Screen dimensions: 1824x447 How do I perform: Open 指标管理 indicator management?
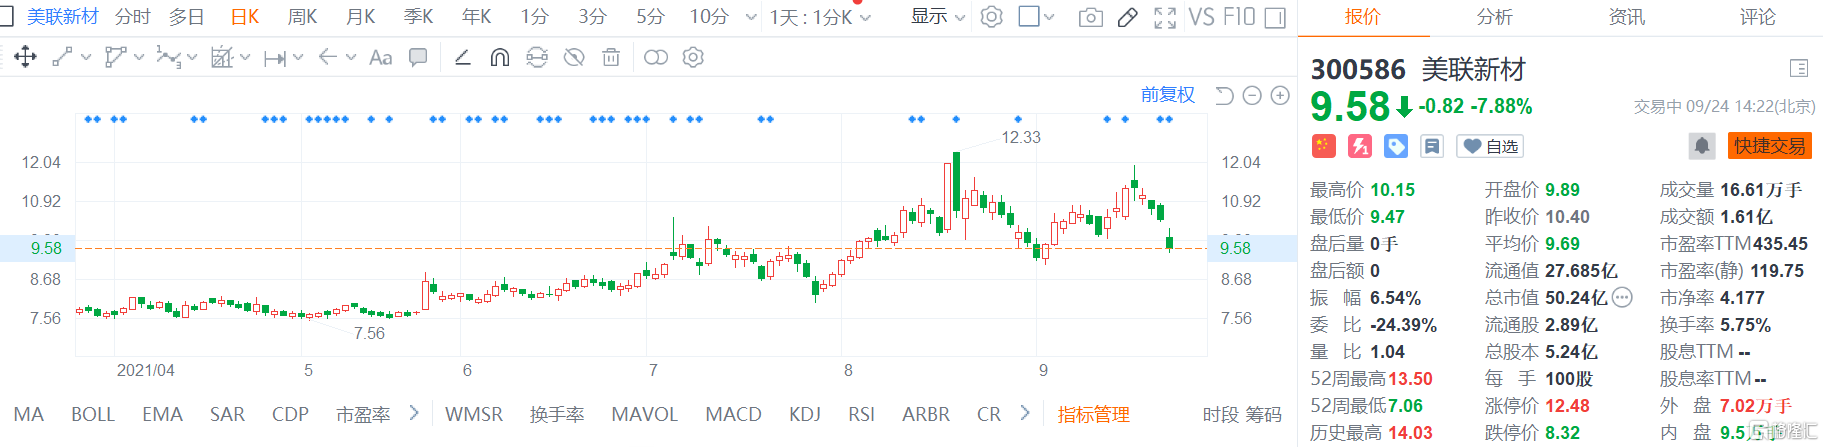pos(1093,414)
